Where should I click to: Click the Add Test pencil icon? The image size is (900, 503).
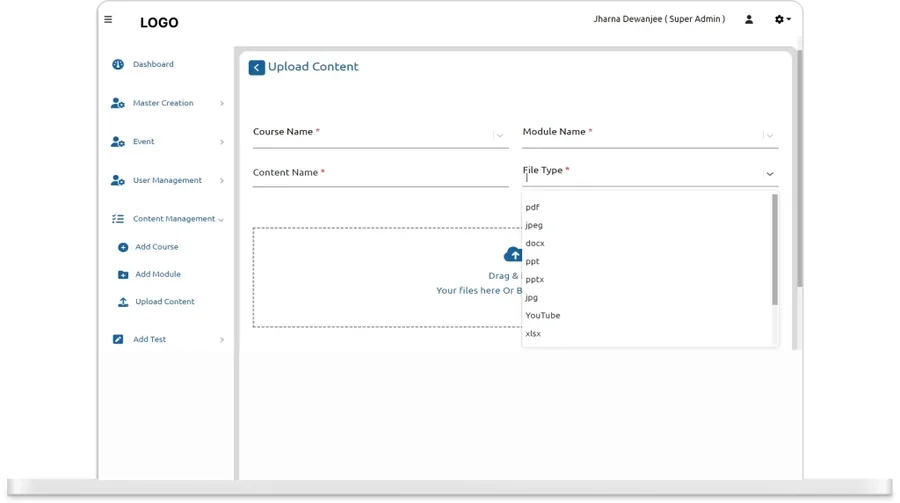coord(118,339)
